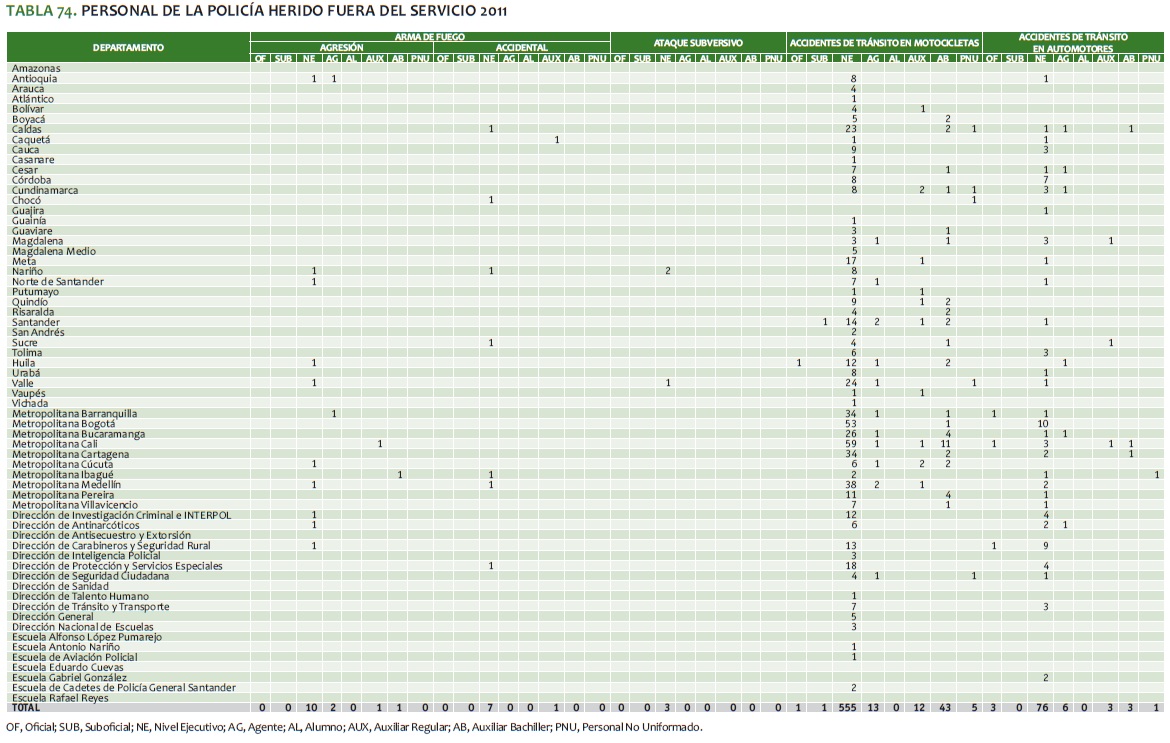Image resolution: width=1170 pixels, height=743 pixels.
Task: Select the ARMA DE FUEGO header
Action: click(429, 37)
